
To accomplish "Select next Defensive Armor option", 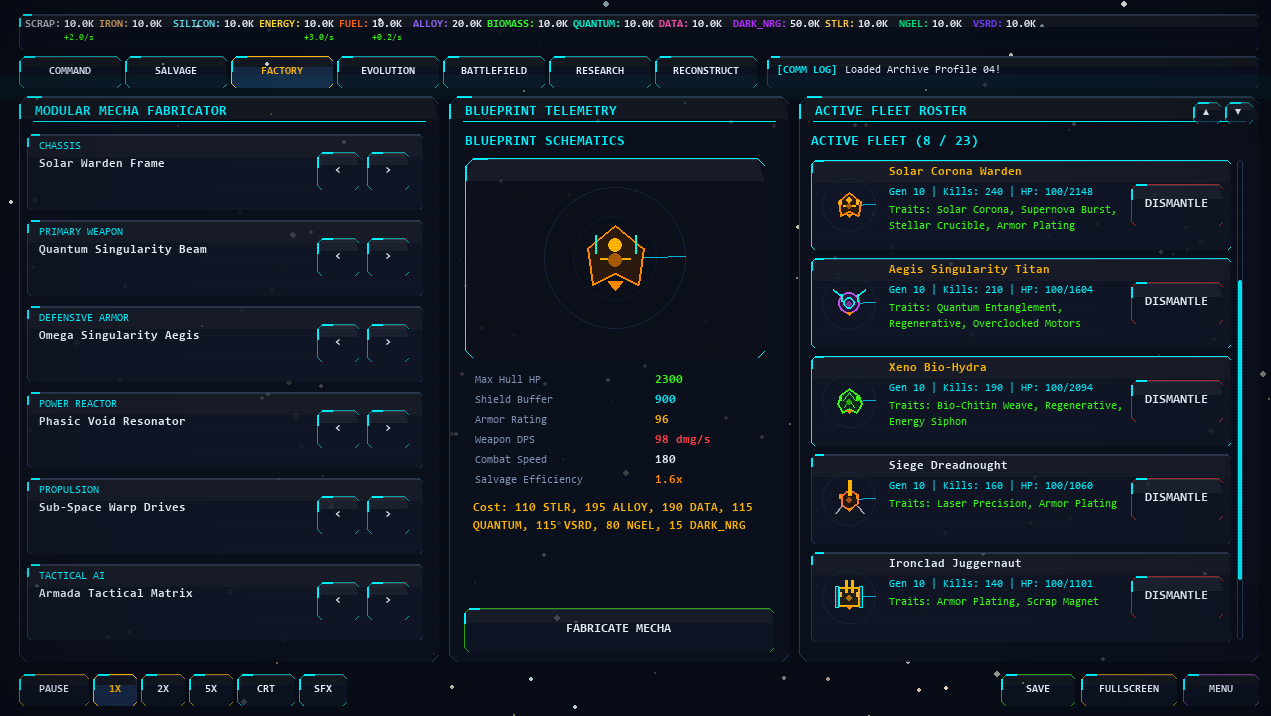I will [388, 343].
